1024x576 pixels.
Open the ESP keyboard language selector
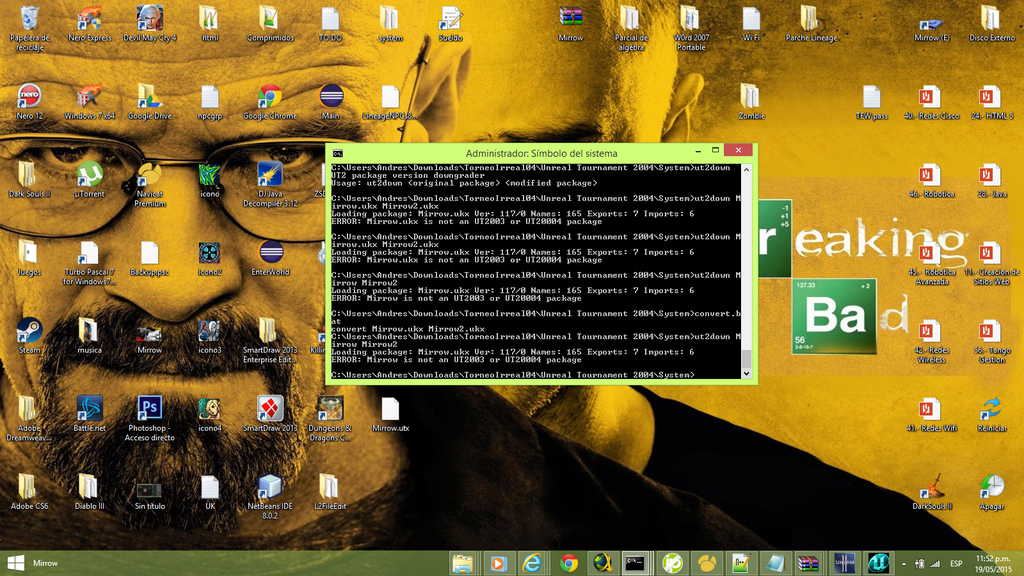coord(956,563)
